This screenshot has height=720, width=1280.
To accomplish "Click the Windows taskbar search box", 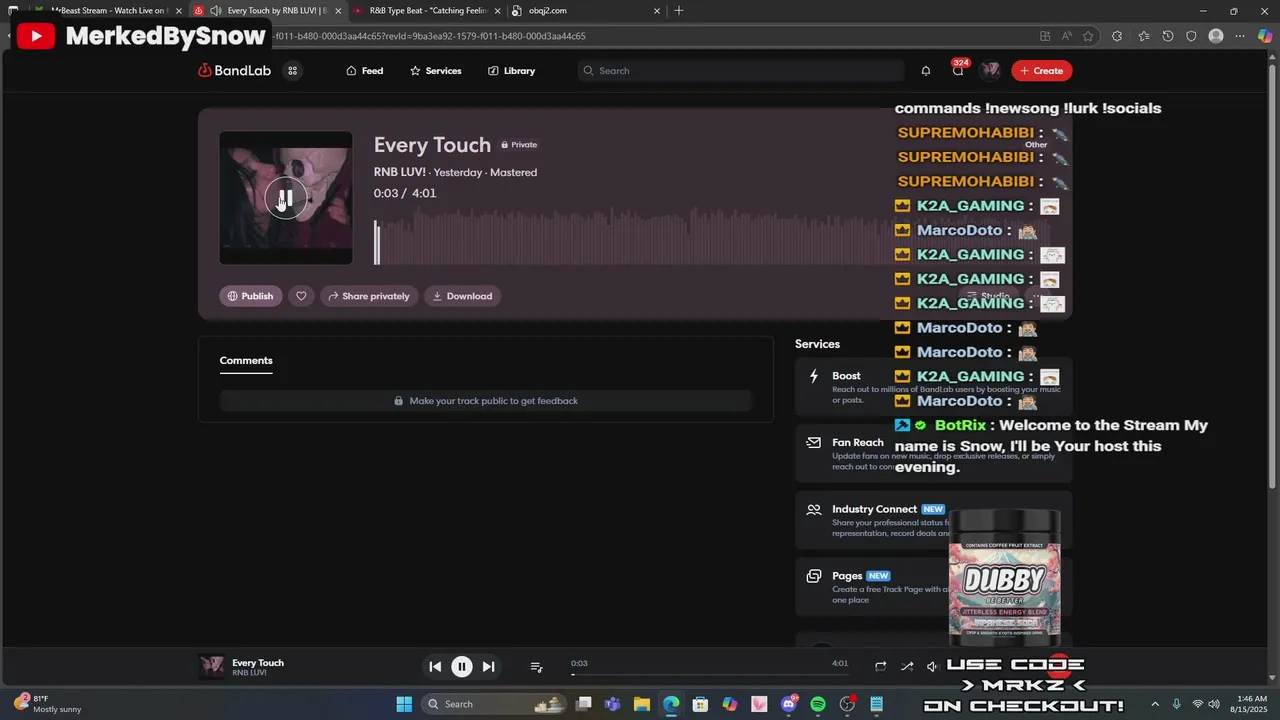I will [494, 704].
